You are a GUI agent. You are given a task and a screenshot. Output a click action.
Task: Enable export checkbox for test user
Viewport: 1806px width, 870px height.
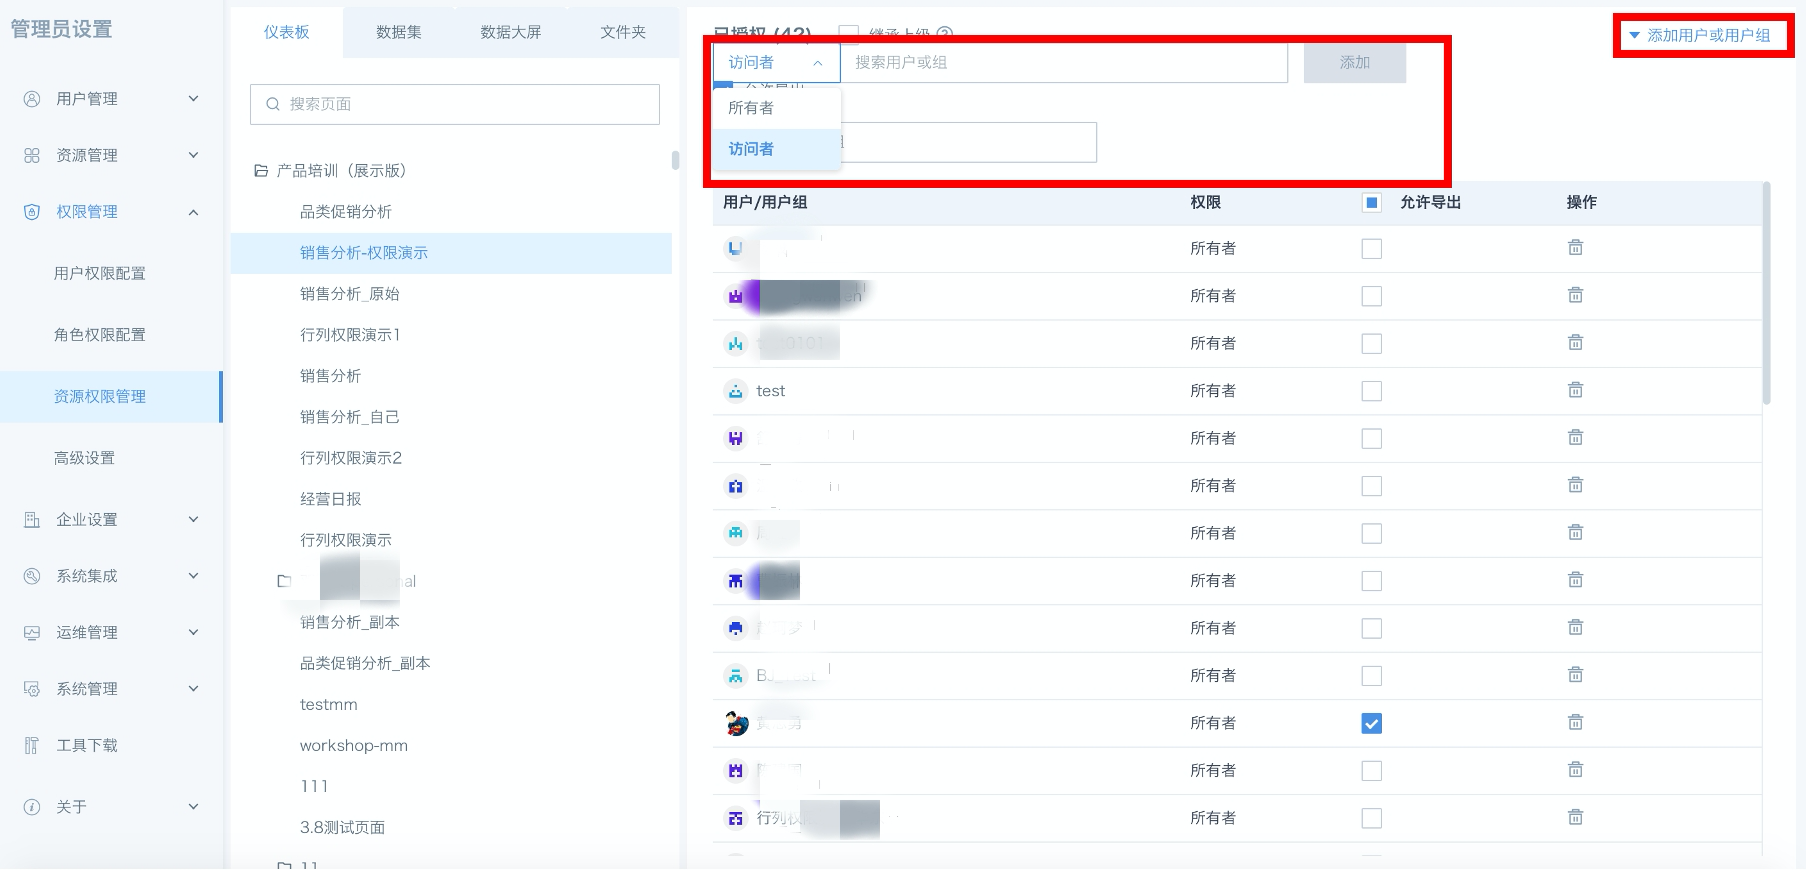[x=1371, y=391]
